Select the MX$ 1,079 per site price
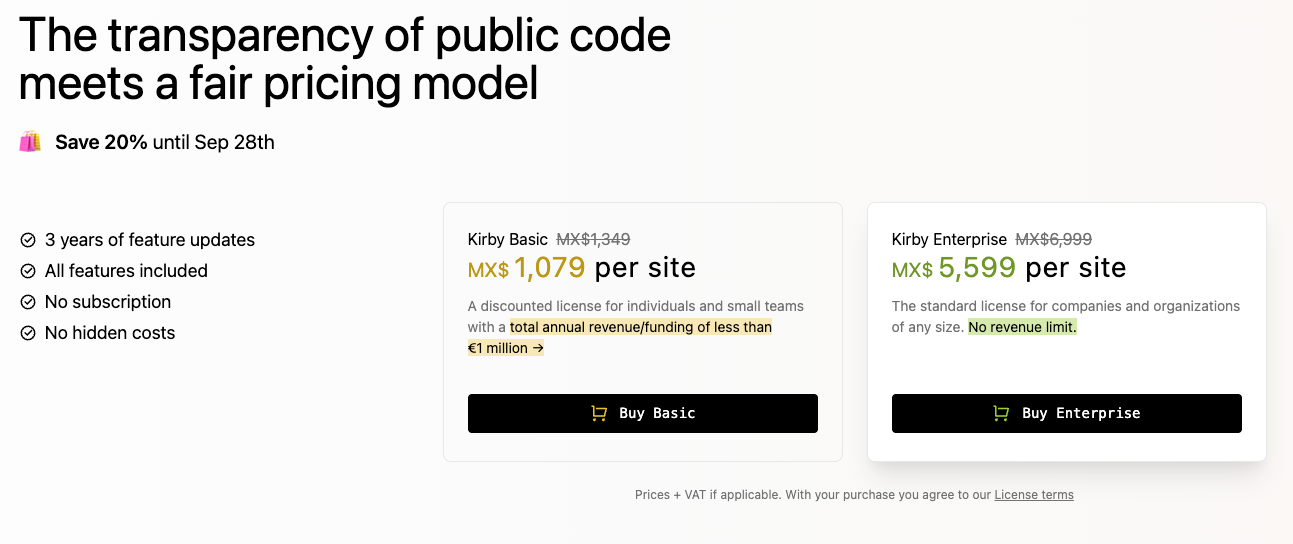The height and width of the screenshot is (544, 1293). click(x=582, y=268)
